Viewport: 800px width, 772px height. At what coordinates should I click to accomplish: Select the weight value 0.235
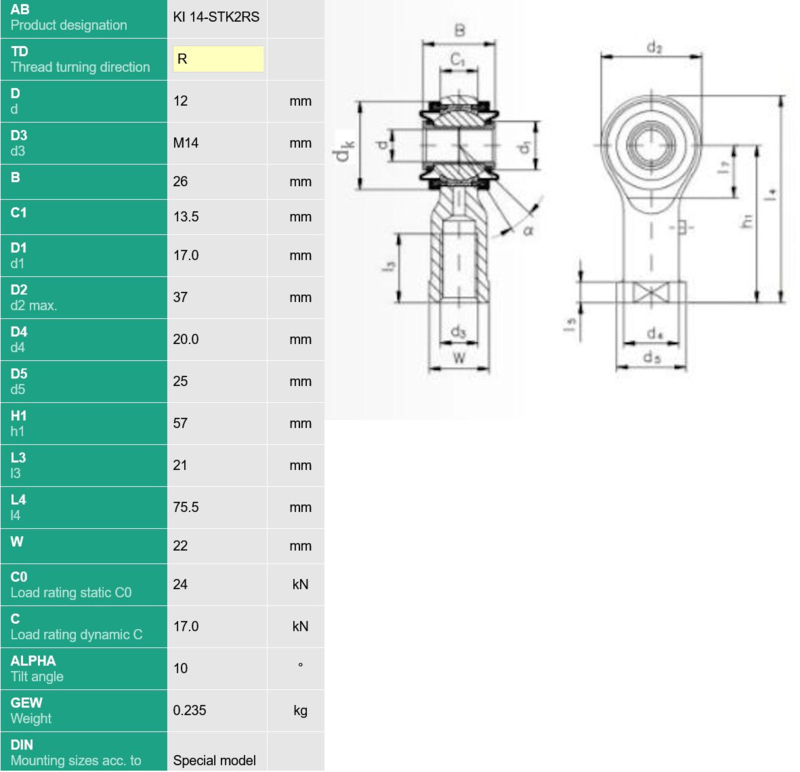pyautogui.click(x=189, y=710)
